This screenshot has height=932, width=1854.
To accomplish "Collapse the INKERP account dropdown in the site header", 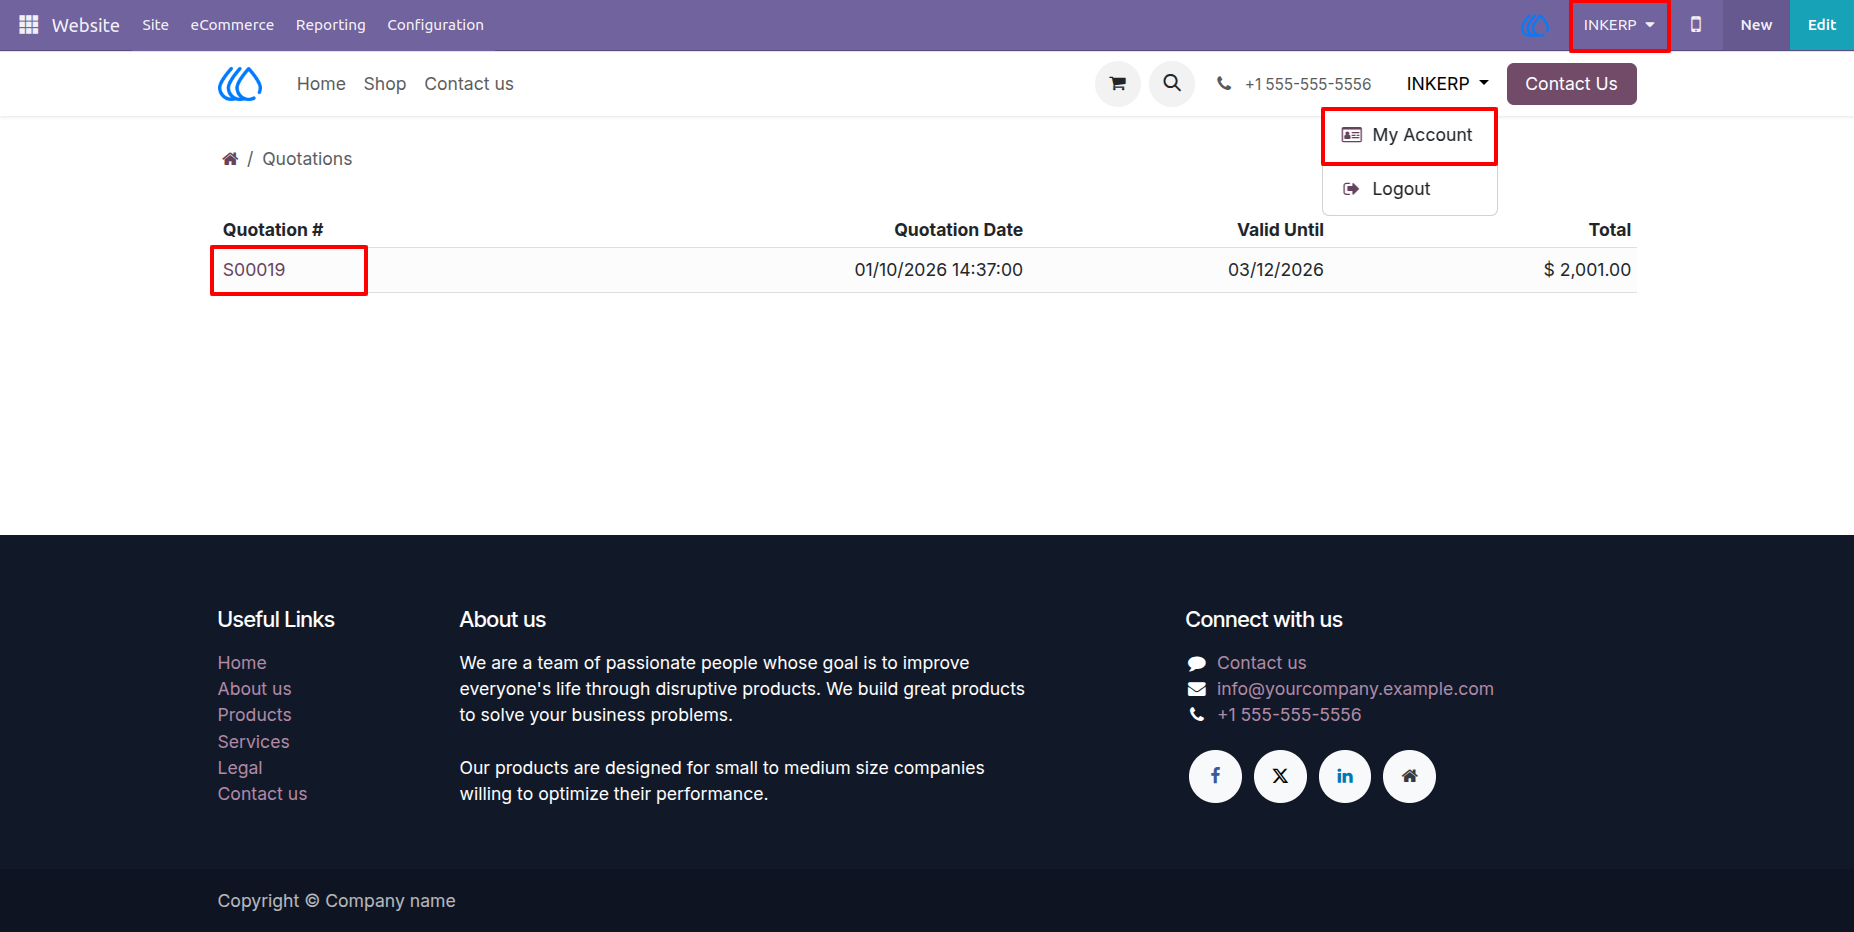I will pos(1447,84).
